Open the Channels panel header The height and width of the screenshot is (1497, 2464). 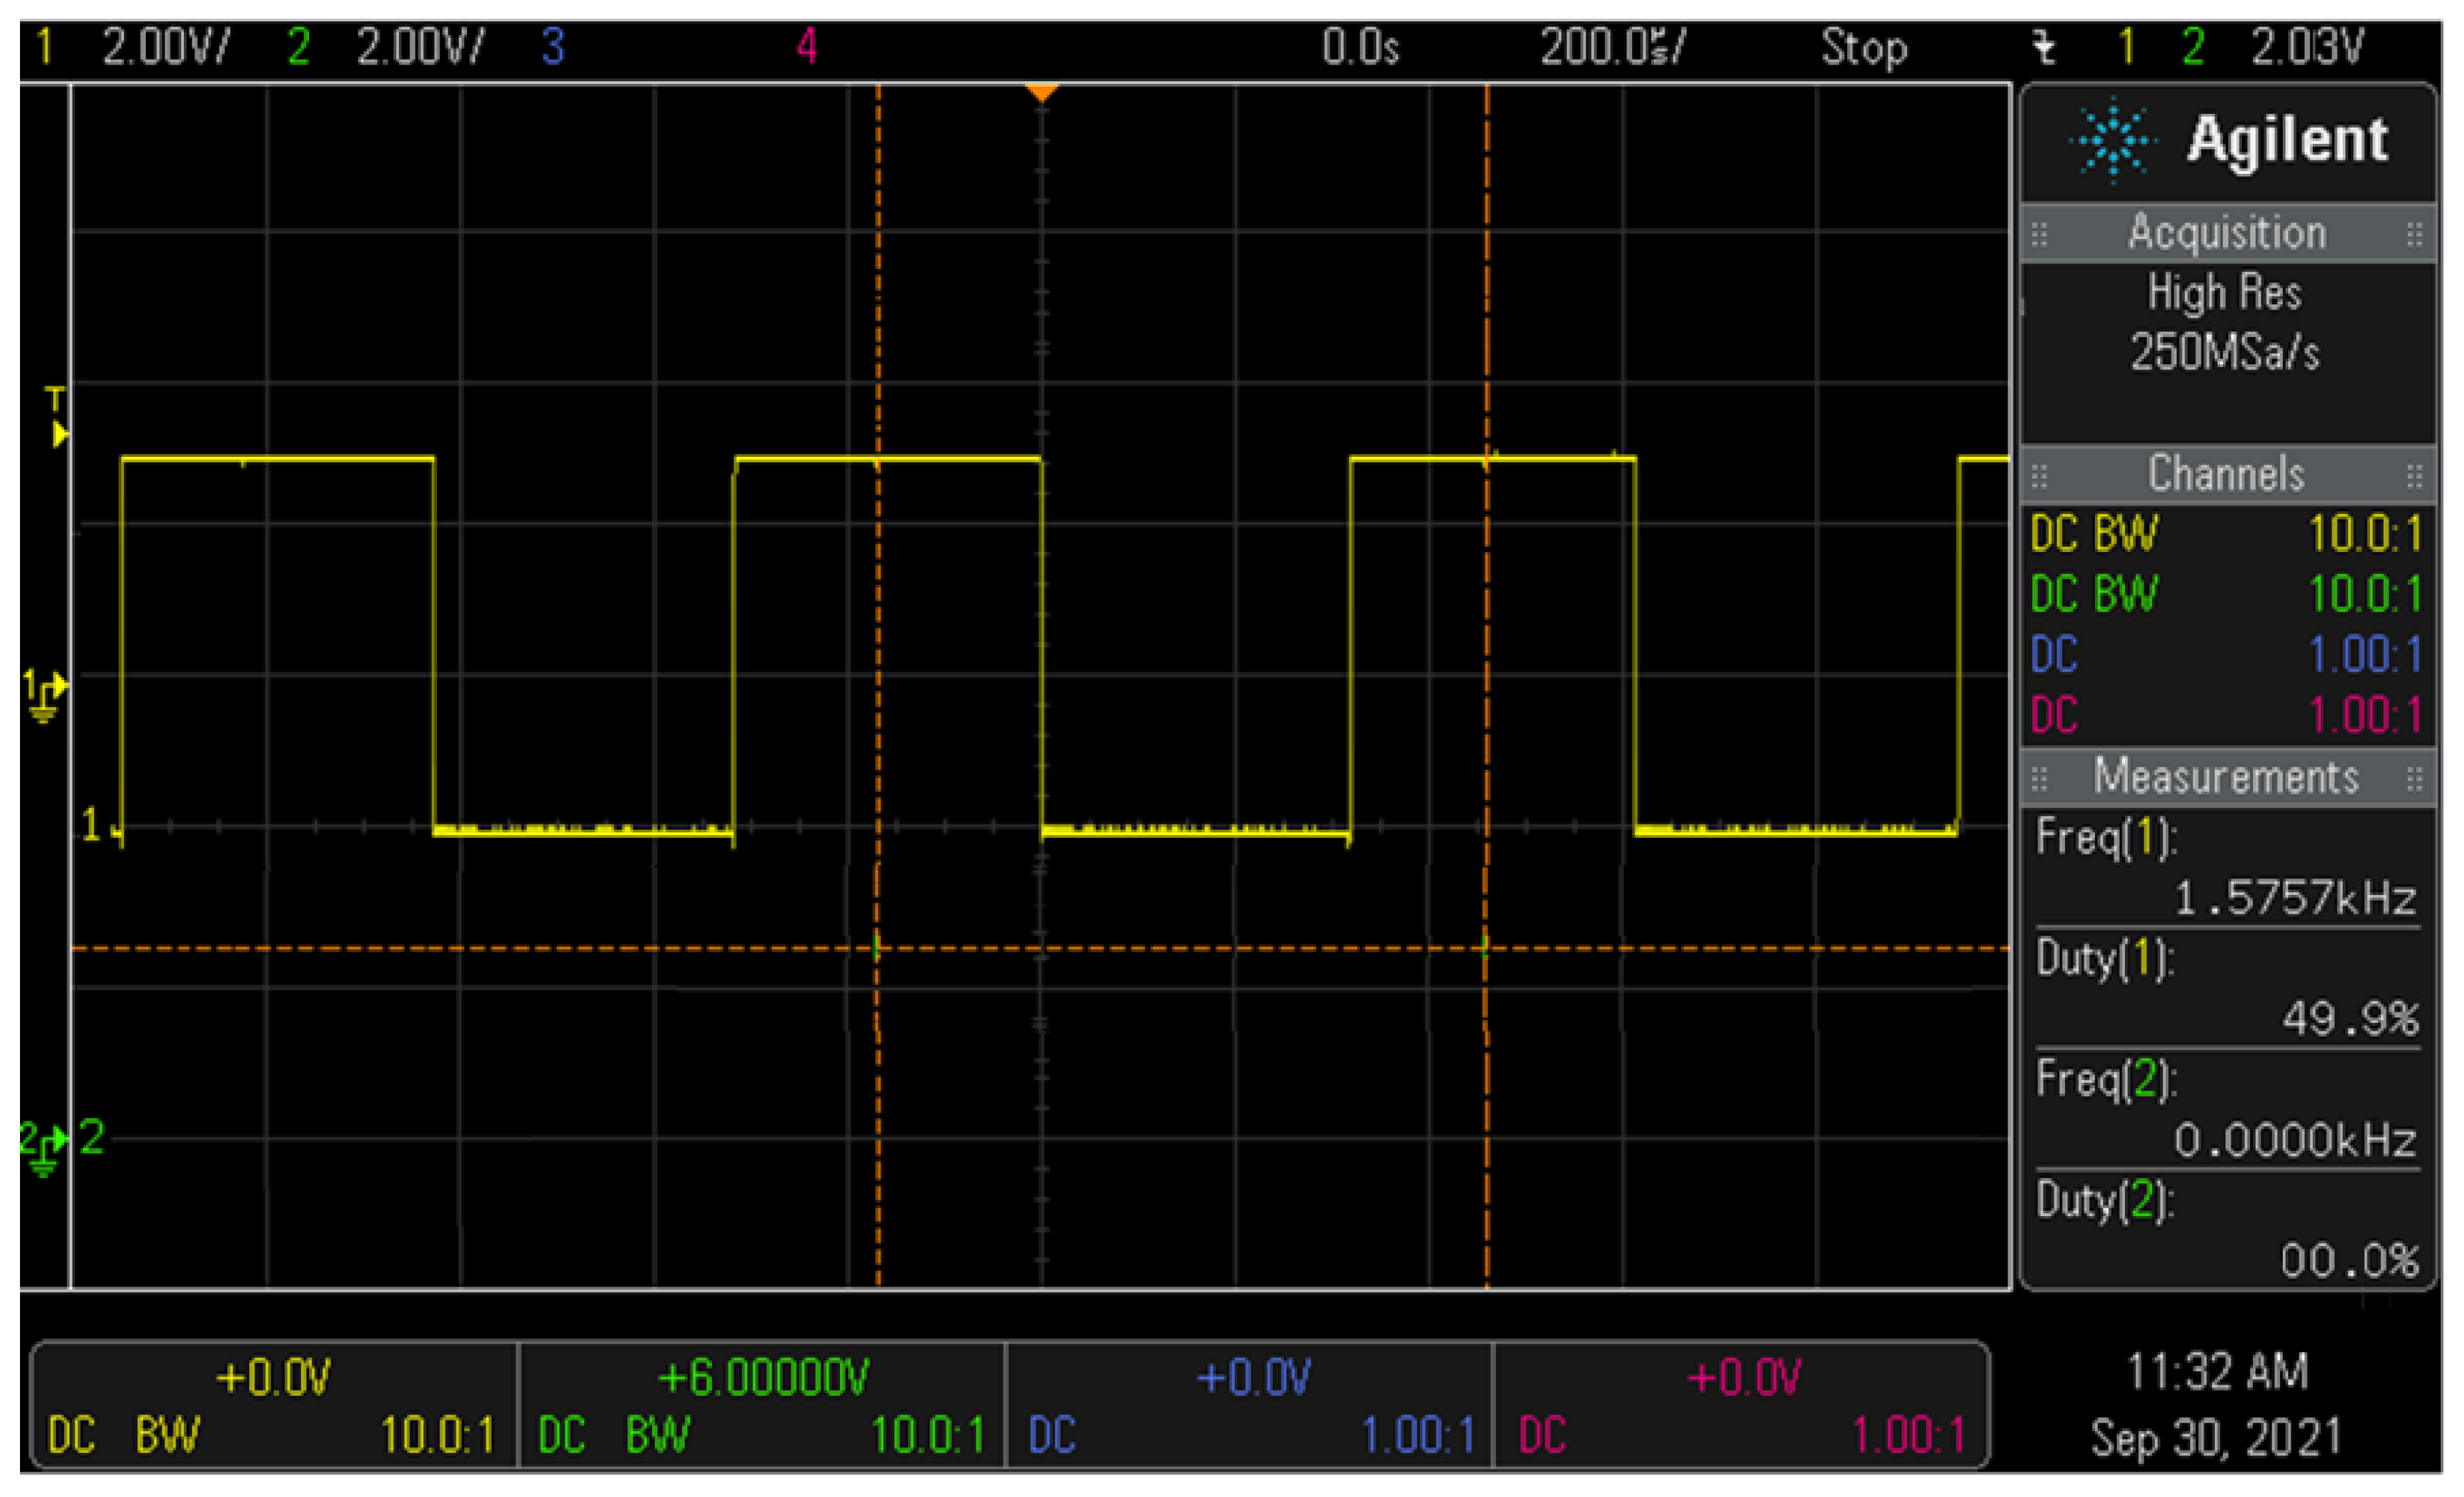(2227, 474)
